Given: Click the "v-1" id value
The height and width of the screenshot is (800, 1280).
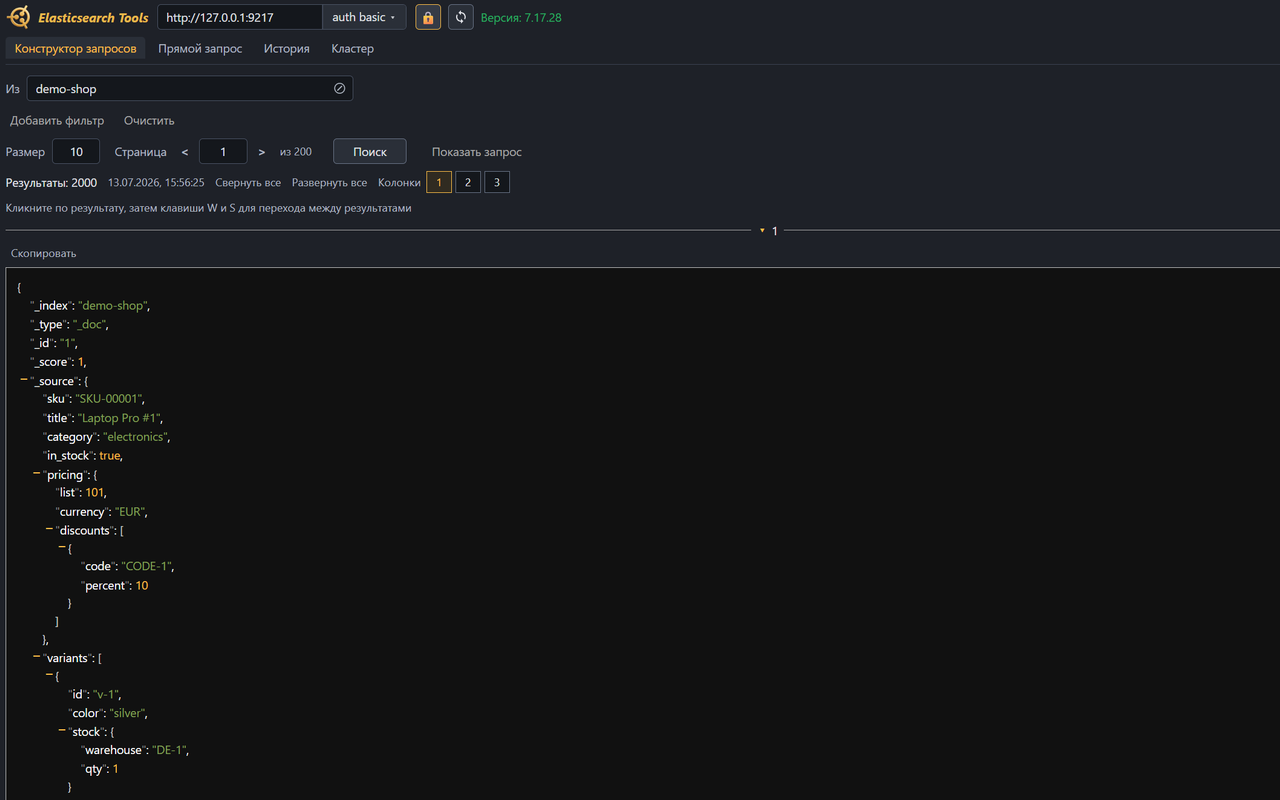Looking at the screenshot, I should [x=106, y=694].
